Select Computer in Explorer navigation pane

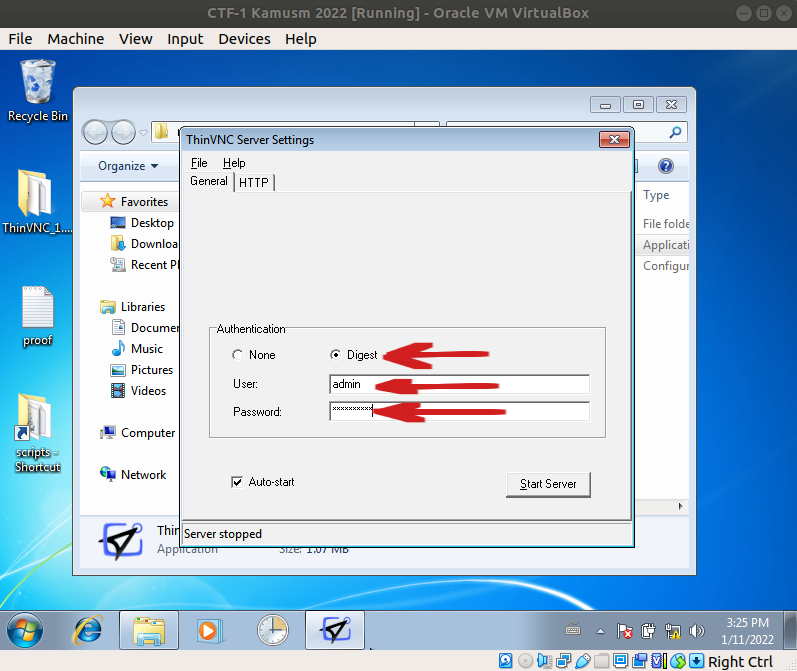(137, 433)
